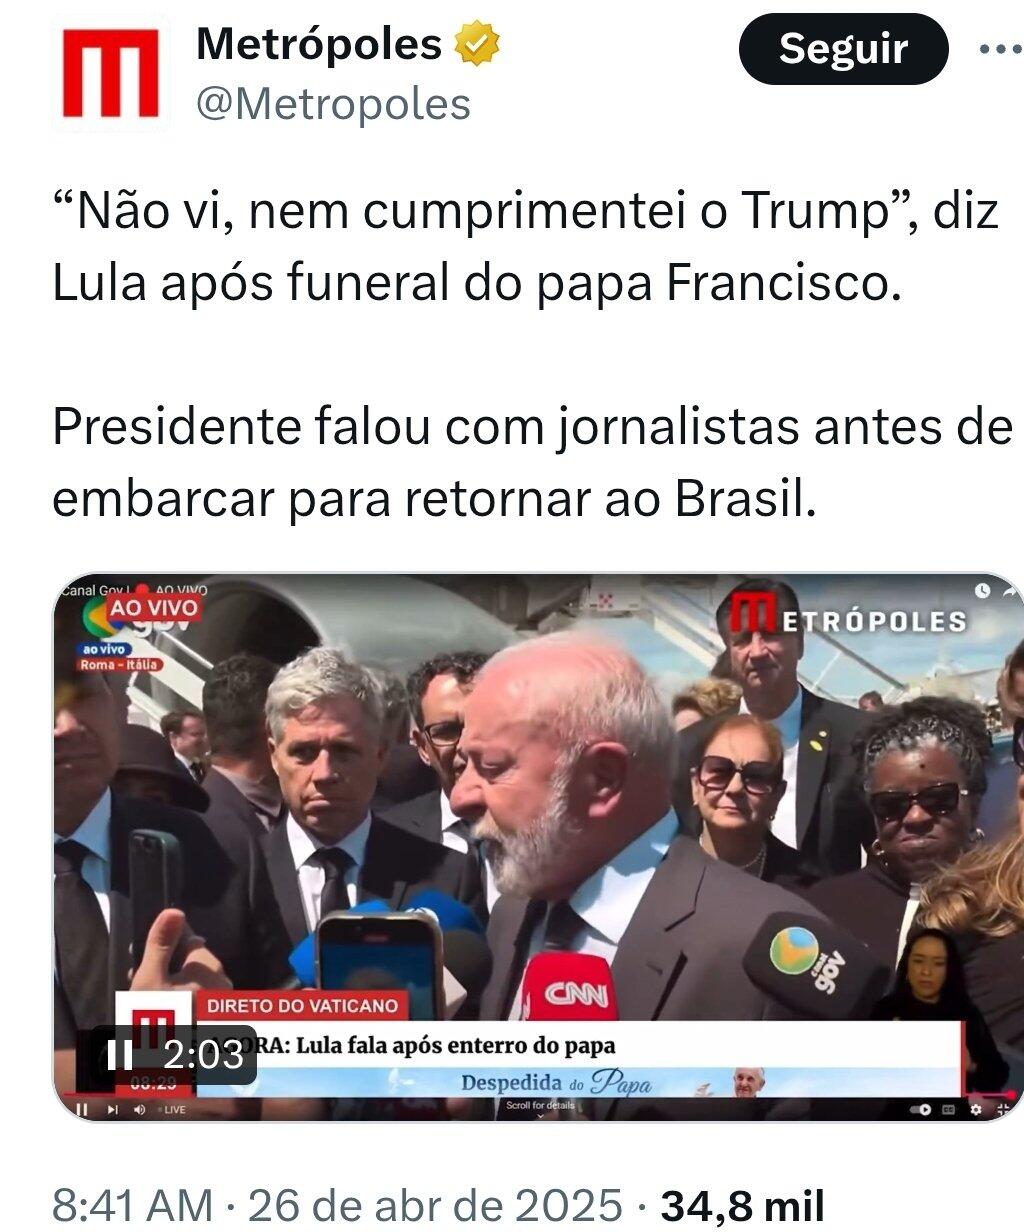The width and height of the screenshot is (1024, 1232).
Task: Click the gold verified badge
Action: click(477, 44)
